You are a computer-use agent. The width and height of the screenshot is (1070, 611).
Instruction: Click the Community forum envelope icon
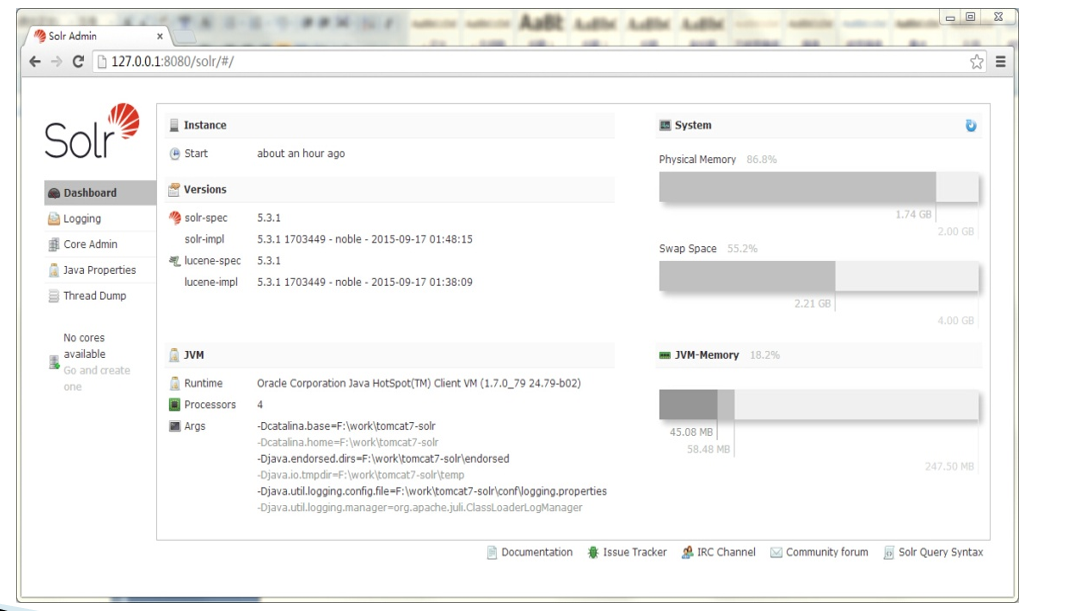click(776, 552)
